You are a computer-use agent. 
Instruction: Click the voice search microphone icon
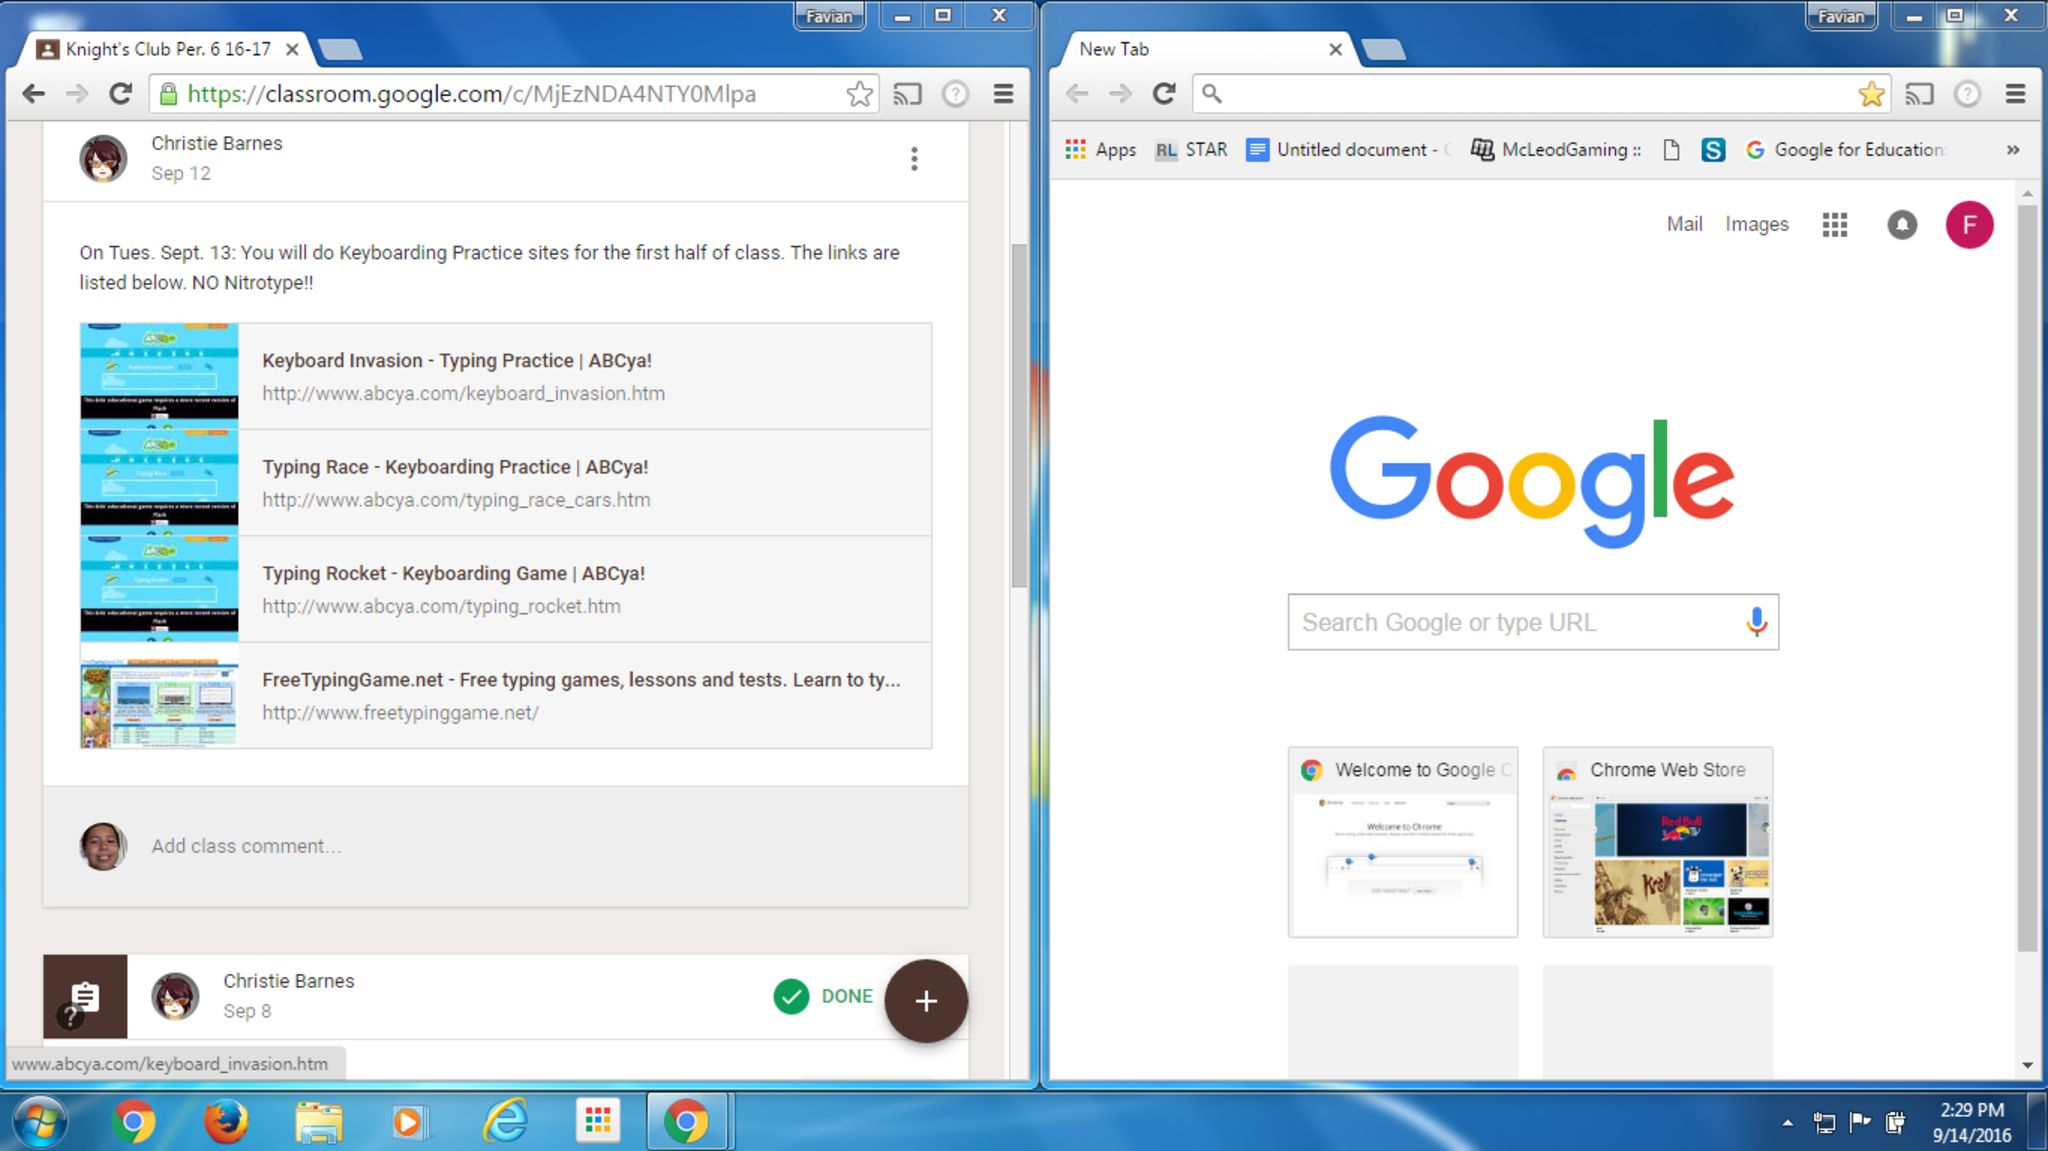1755,622
